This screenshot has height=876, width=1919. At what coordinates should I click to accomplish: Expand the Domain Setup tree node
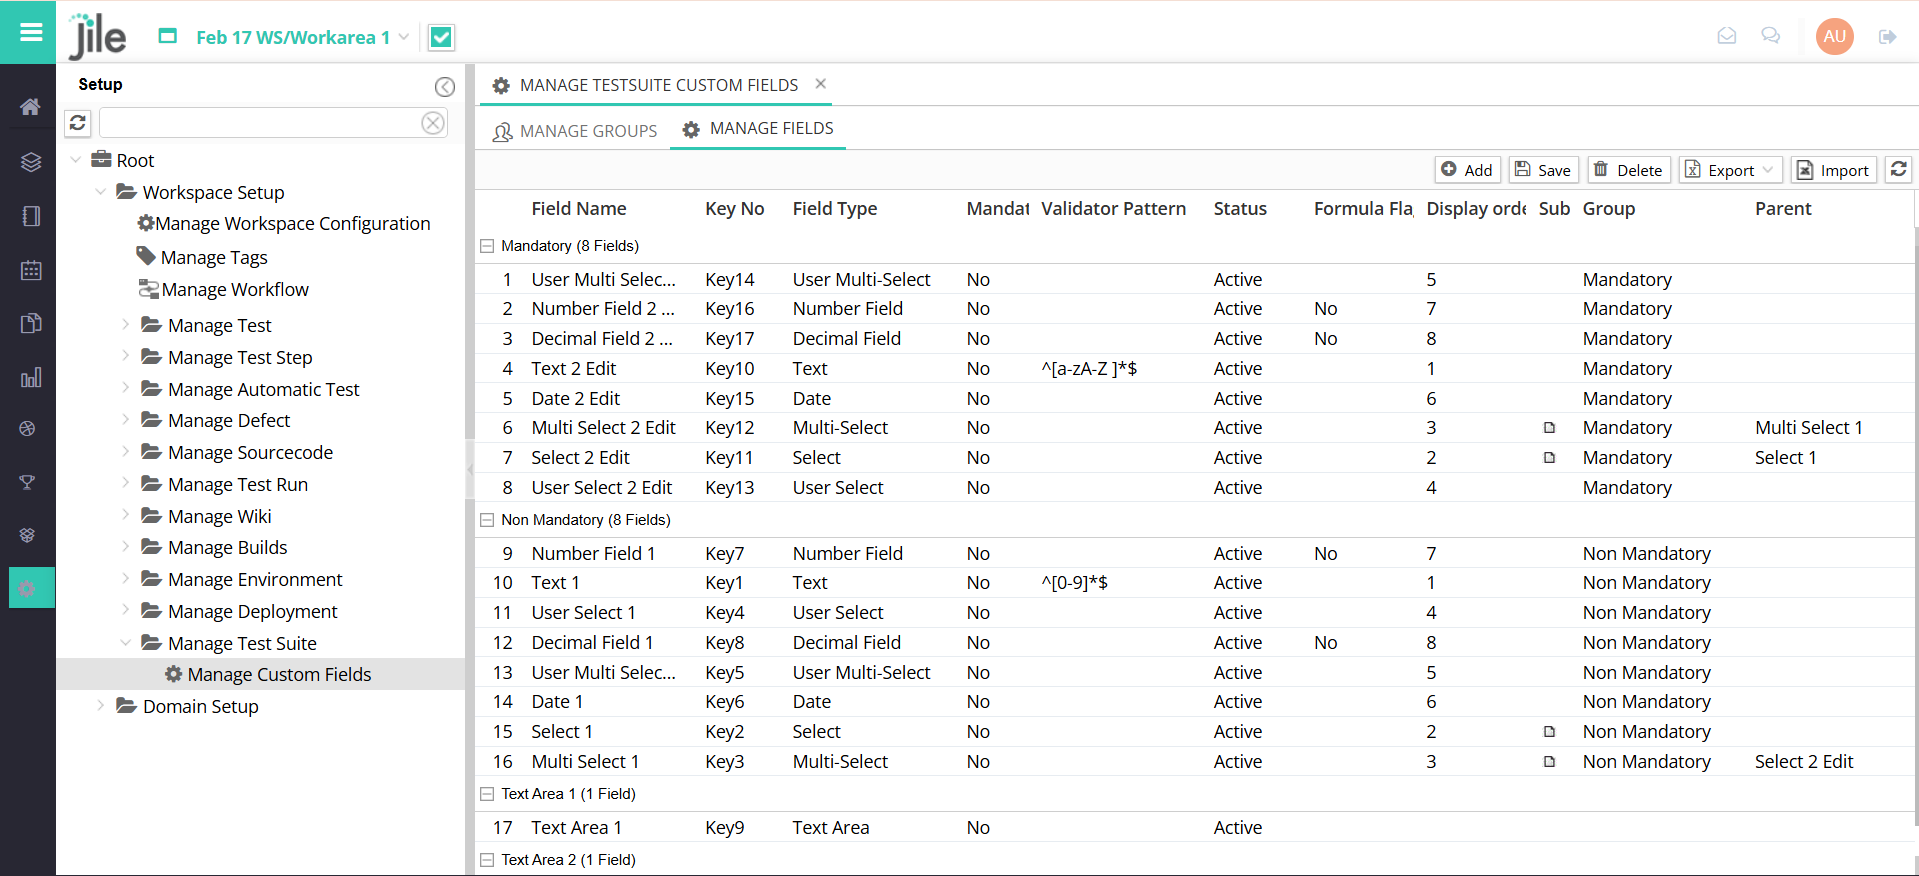[x=101, y=706]
